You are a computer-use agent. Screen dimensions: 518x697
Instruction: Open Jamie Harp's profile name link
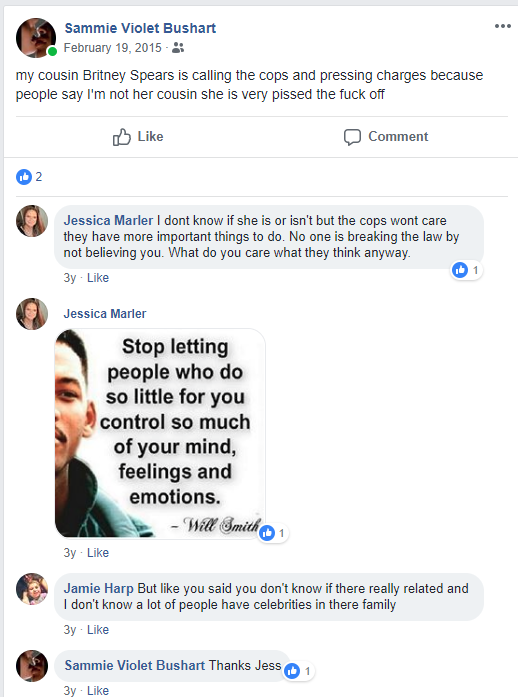click(x=99, y=589)
